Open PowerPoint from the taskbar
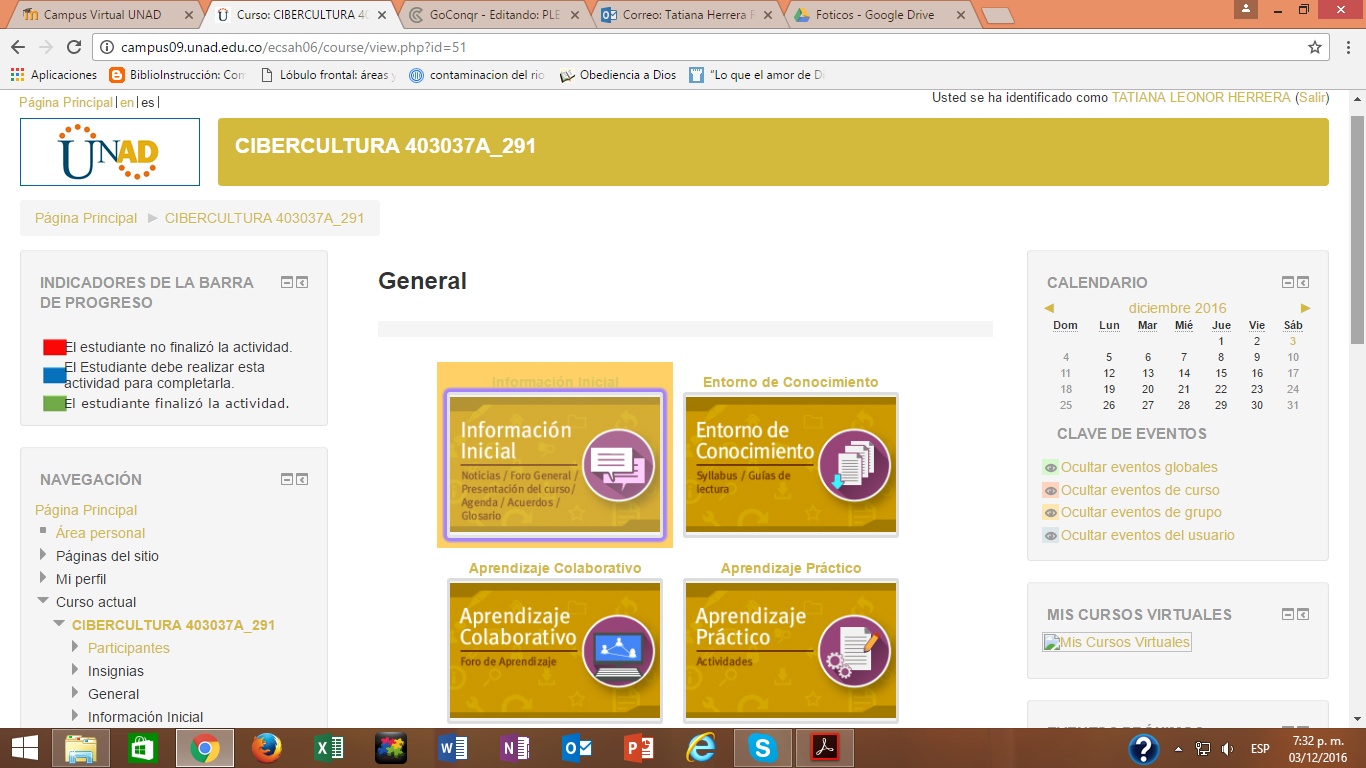1366x768 pixels. click(639, 748)
